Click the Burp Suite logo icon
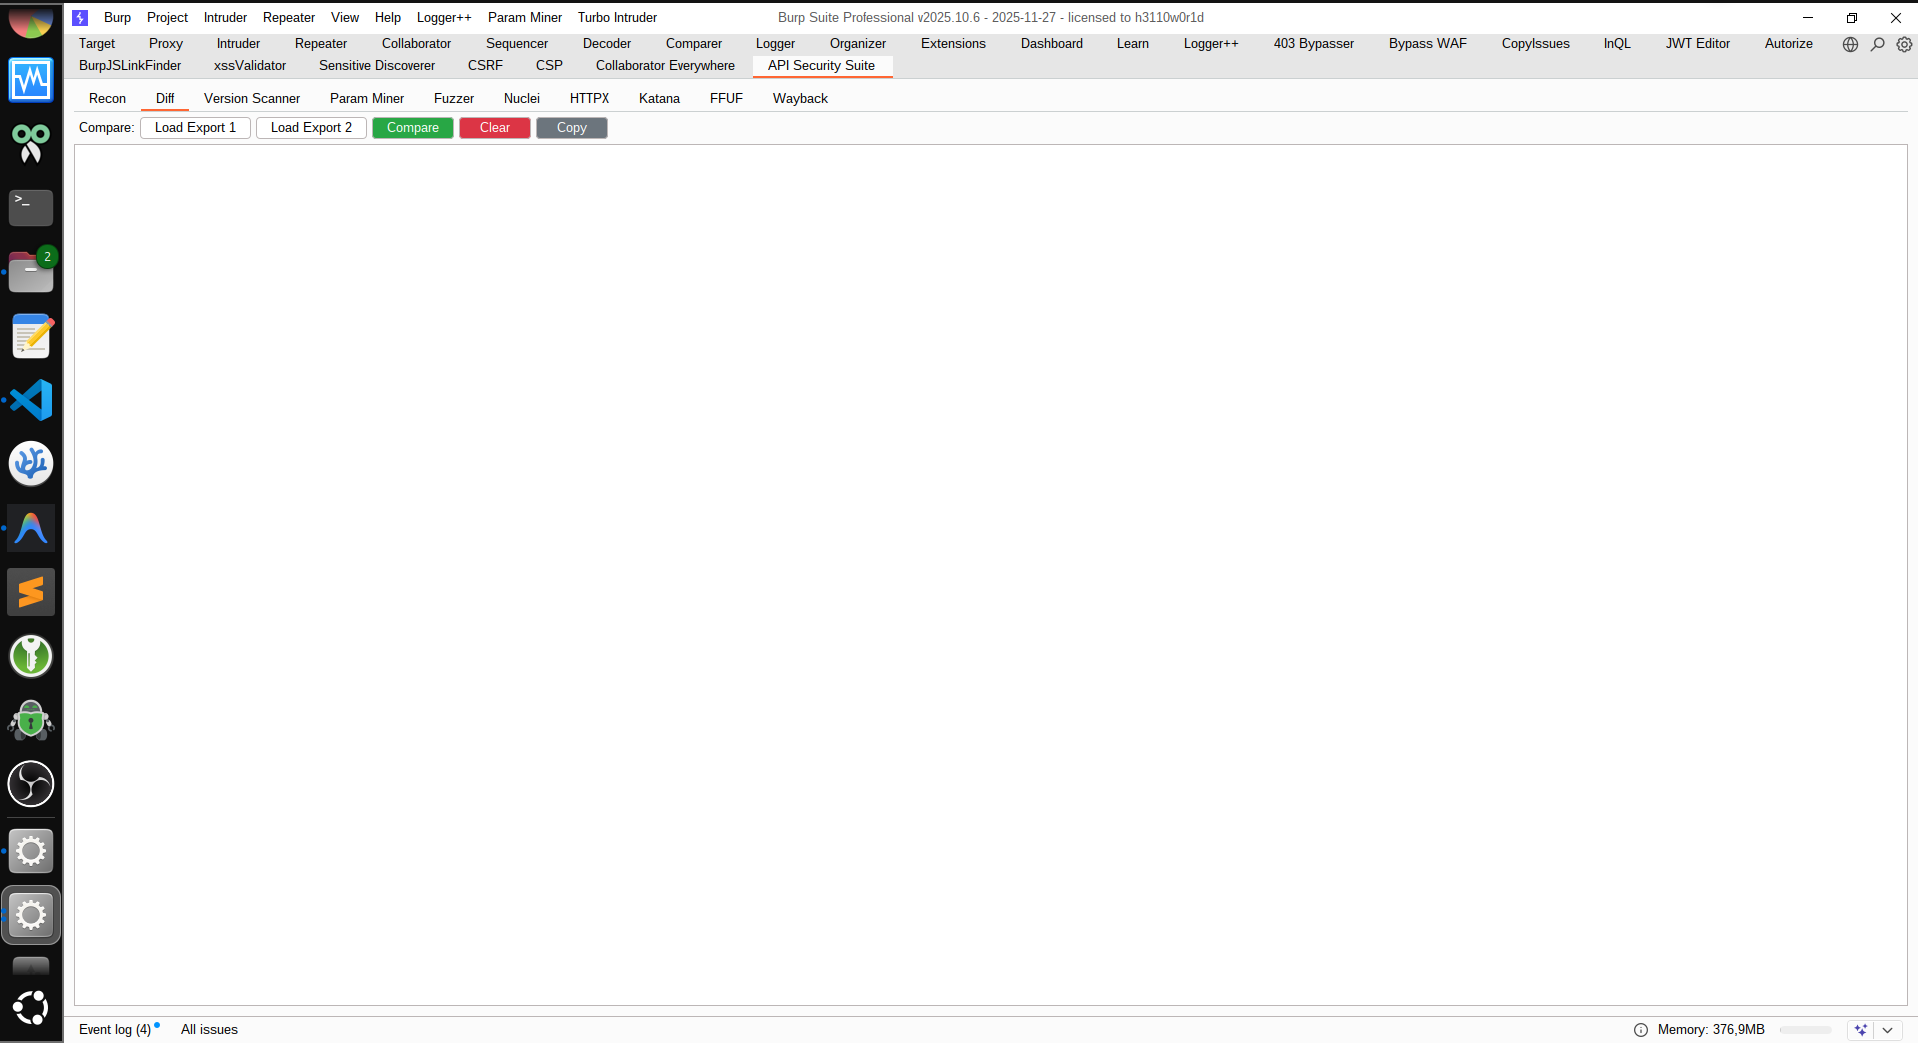Image resolution: width=1918 pixels, height=1043 pixels. 81,18
